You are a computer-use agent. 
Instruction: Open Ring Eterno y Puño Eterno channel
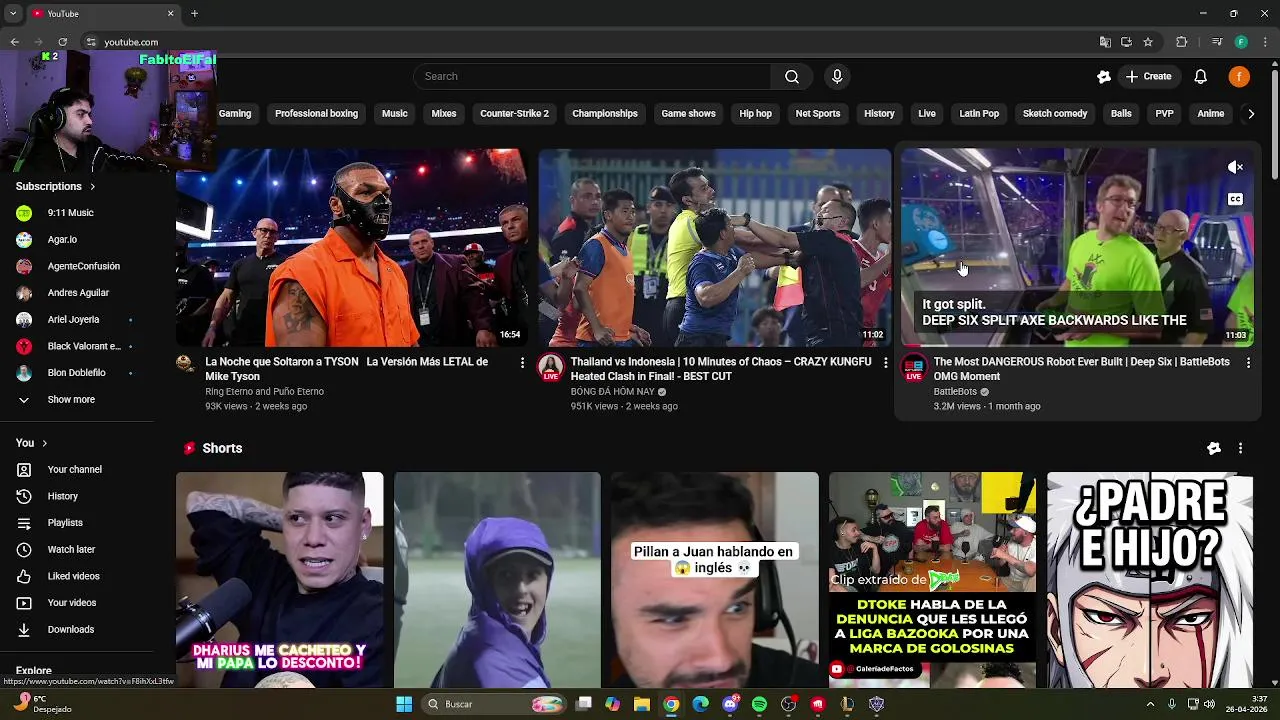tap(264, 392)
